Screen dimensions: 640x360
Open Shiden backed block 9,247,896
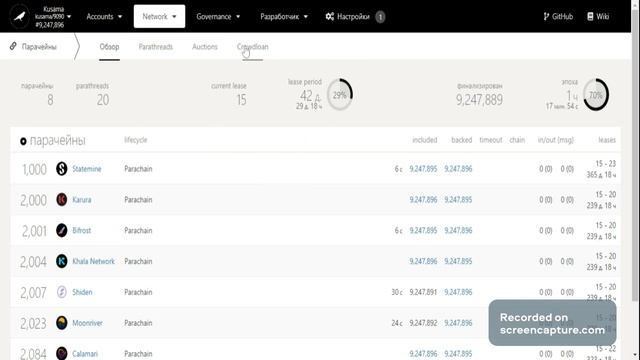458,292
